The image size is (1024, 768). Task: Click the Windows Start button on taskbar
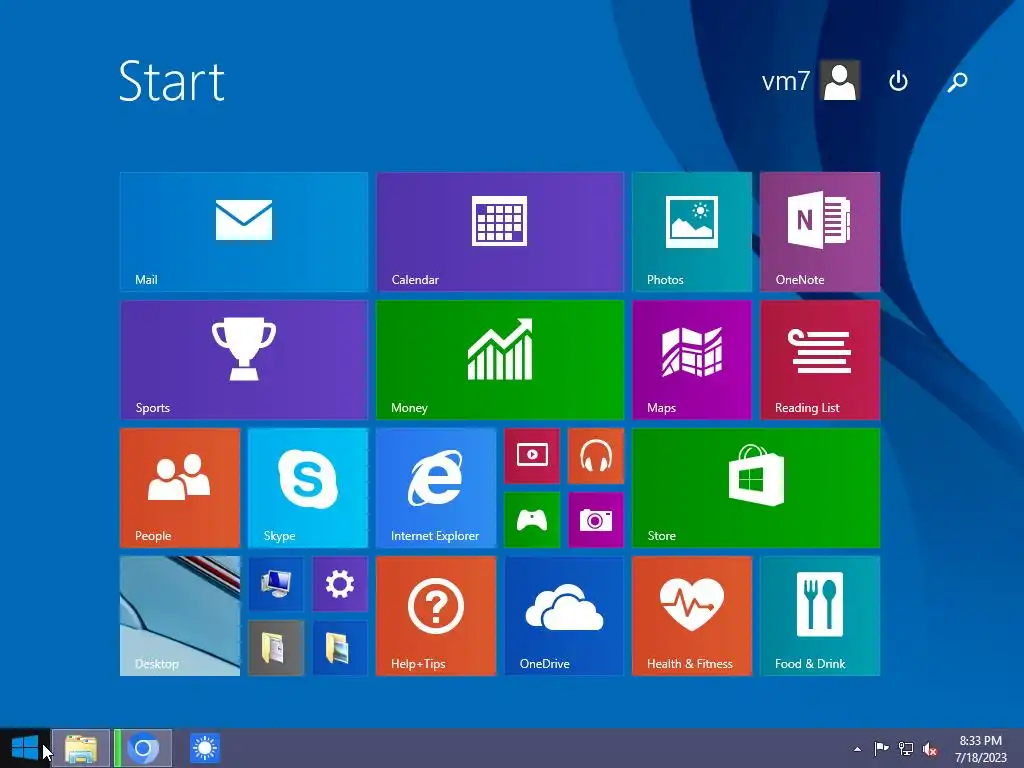click(25, 748)
